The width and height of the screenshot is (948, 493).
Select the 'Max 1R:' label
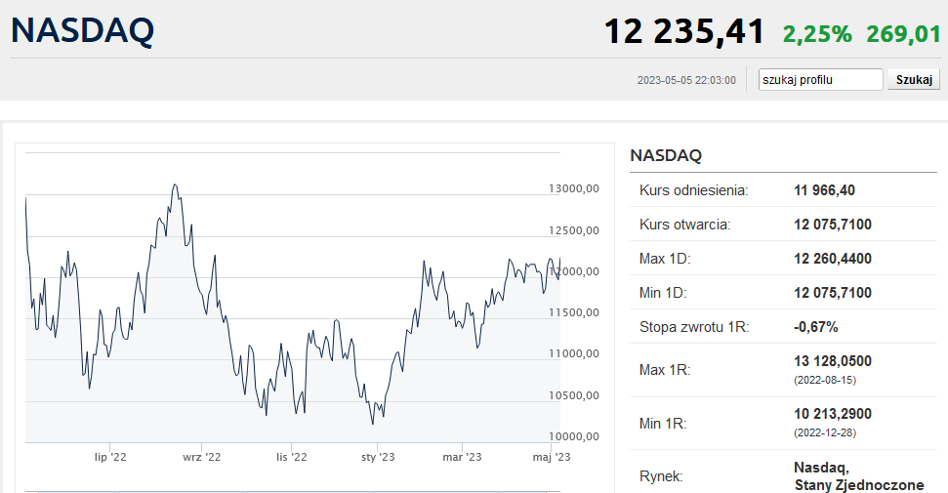coord(664,370)
